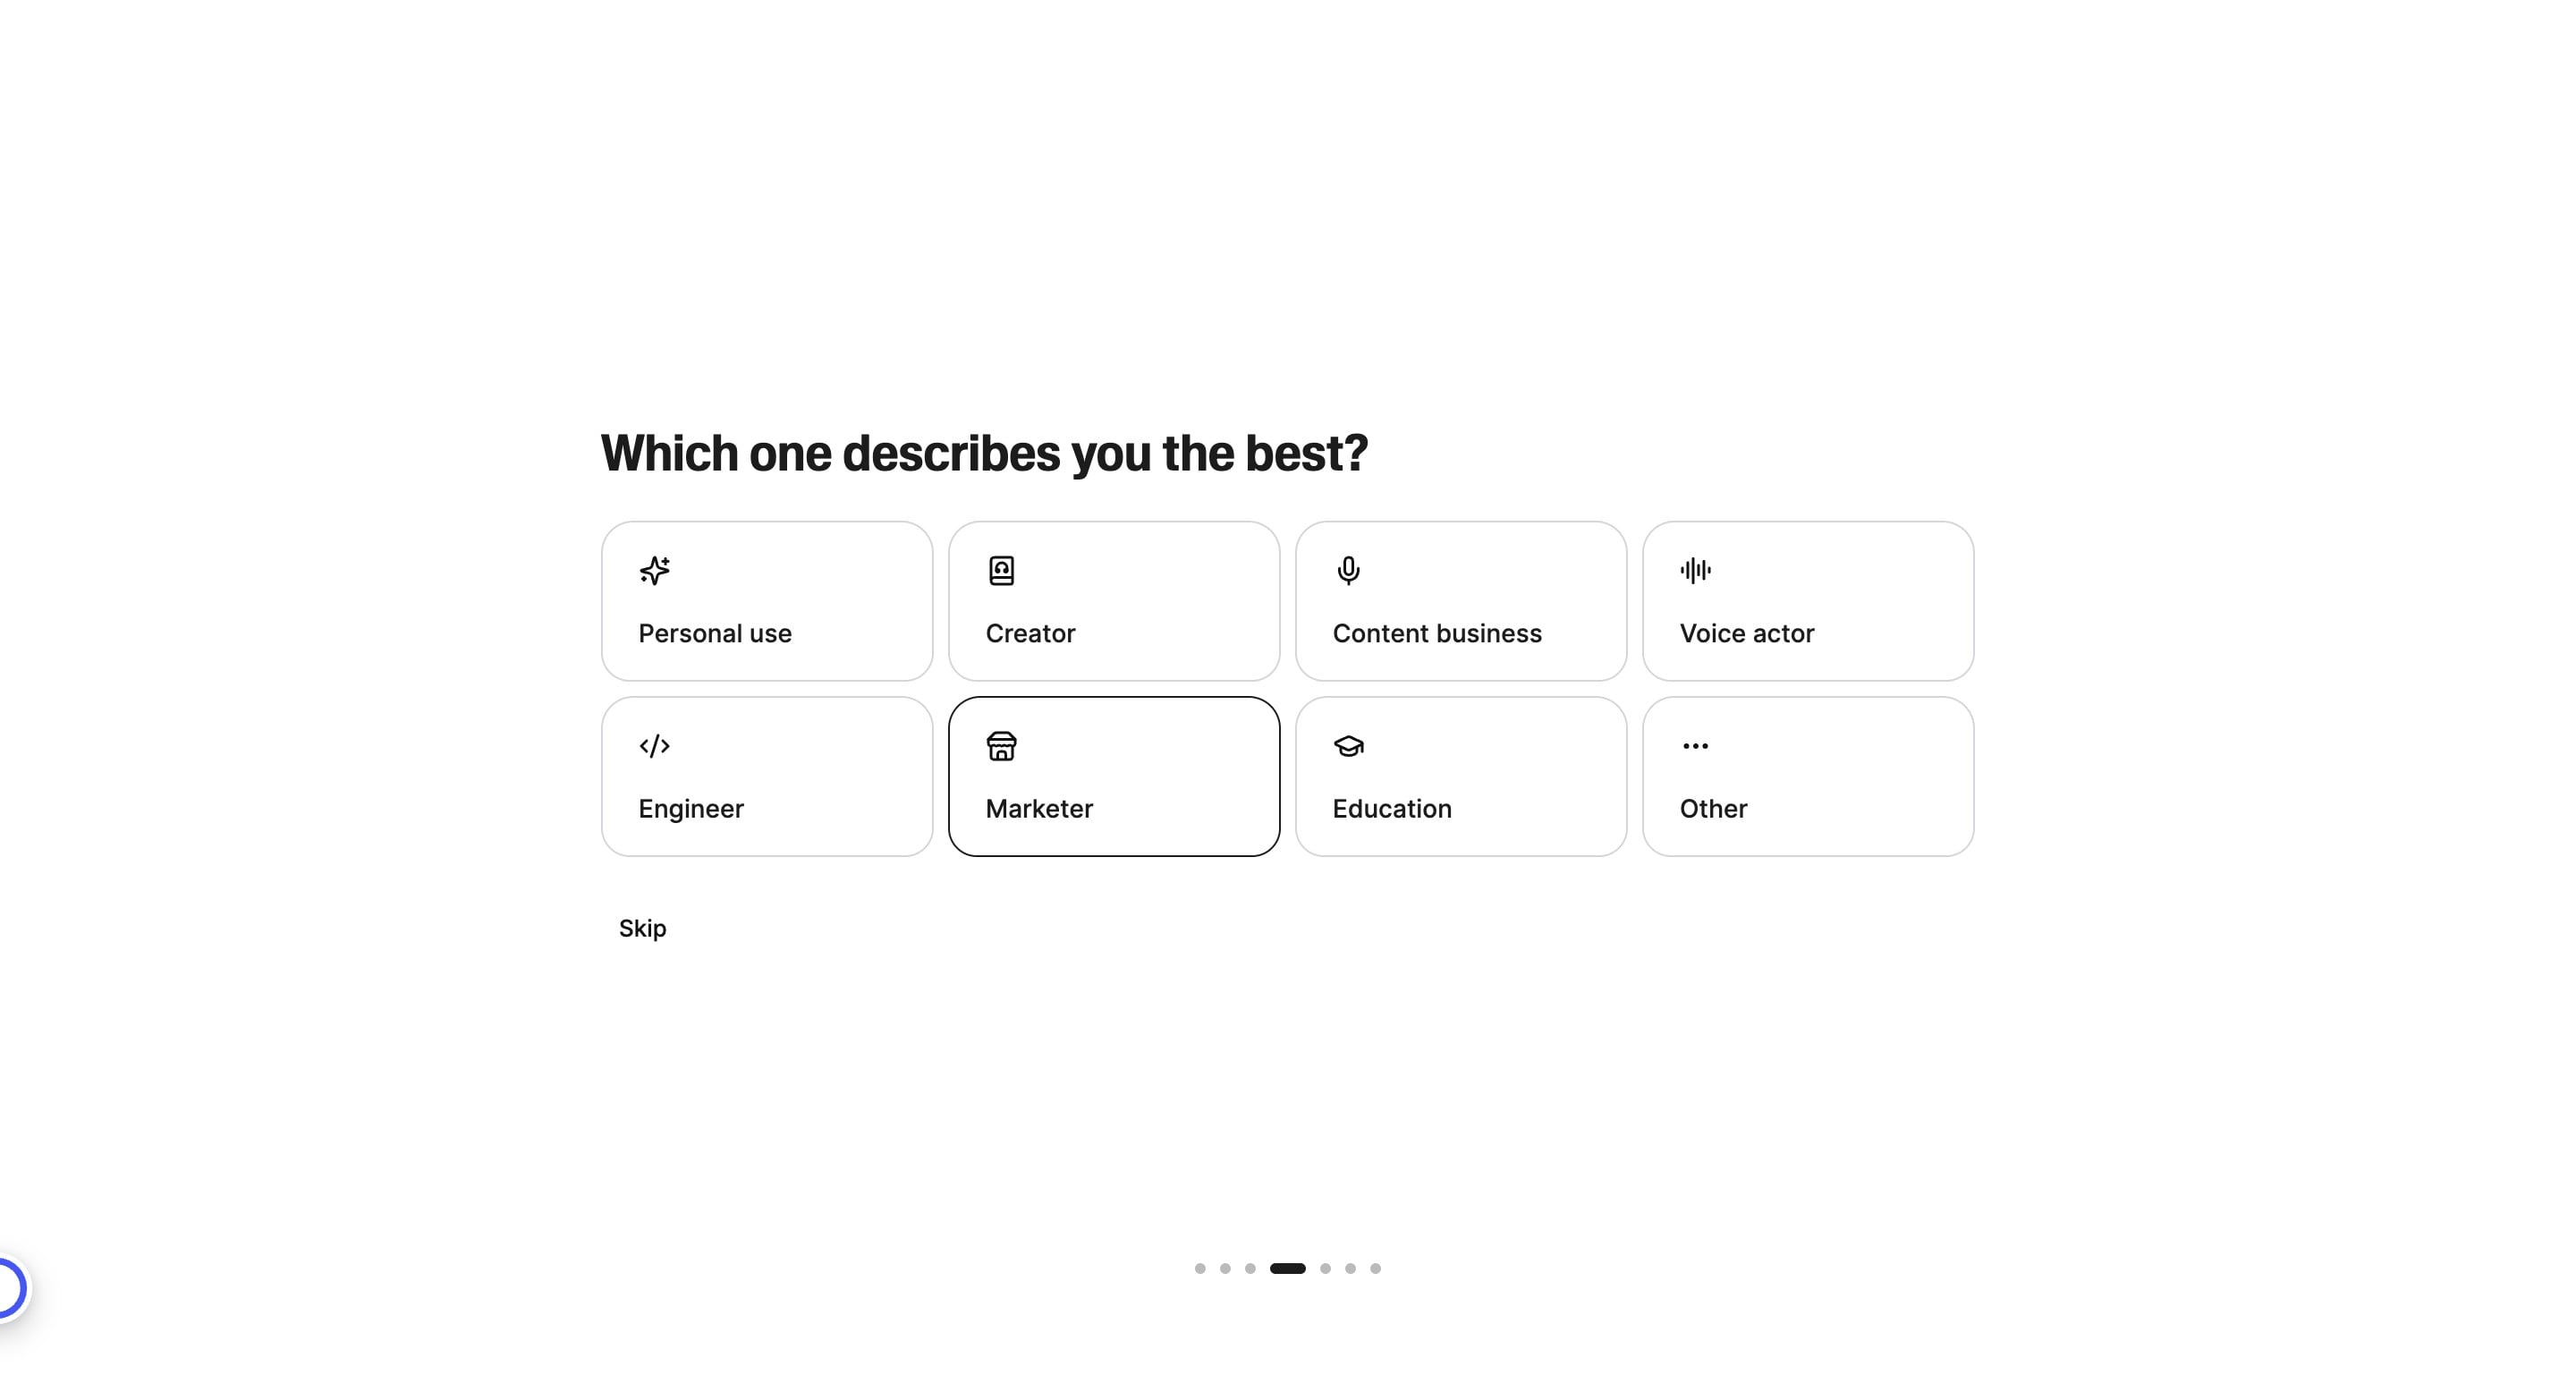The image size is (2576, 1392).
Task: Select the Engineer option
Action: 766,775
